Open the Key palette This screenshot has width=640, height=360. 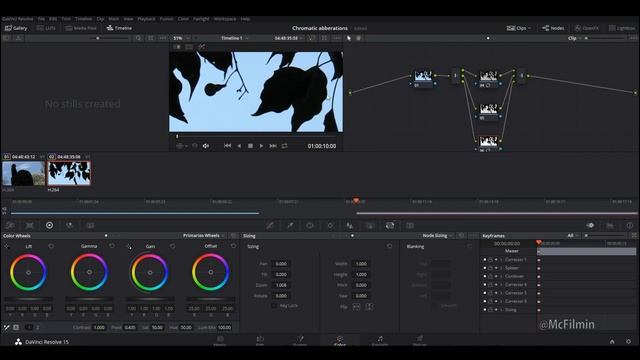(370, 225)
